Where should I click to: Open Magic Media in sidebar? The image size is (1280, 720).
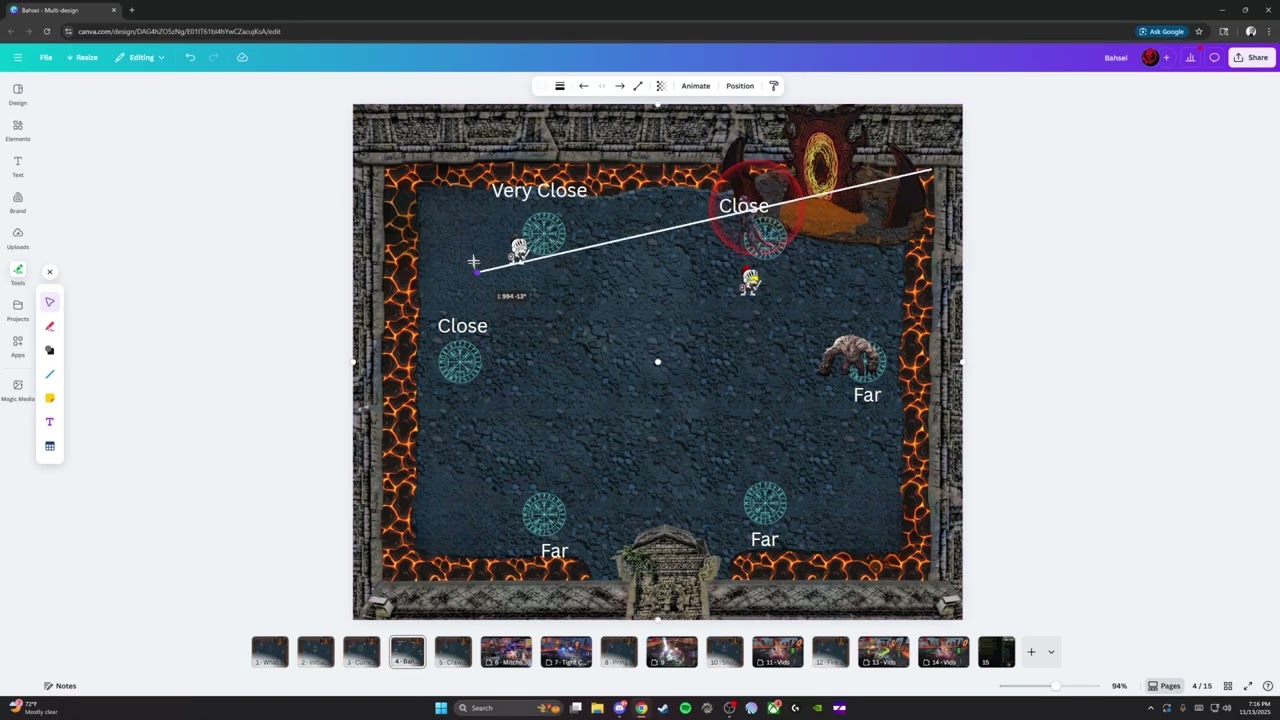pyautogui.click(x=18, y=390)
